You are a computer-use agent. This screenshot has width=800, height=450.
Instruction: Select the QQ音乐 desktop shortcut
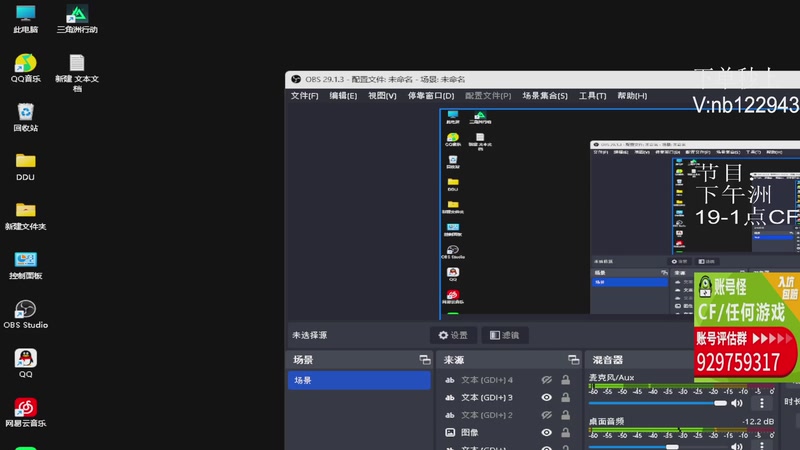(x=26, y=68)
